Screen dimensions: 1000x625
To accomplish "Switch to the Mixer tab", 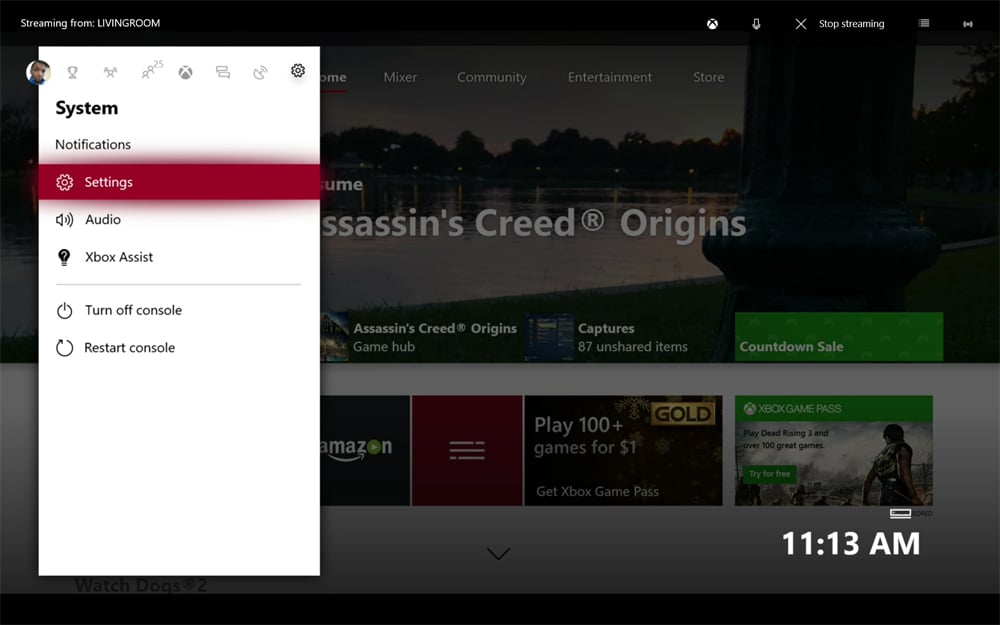I will [x=399, y=77].
